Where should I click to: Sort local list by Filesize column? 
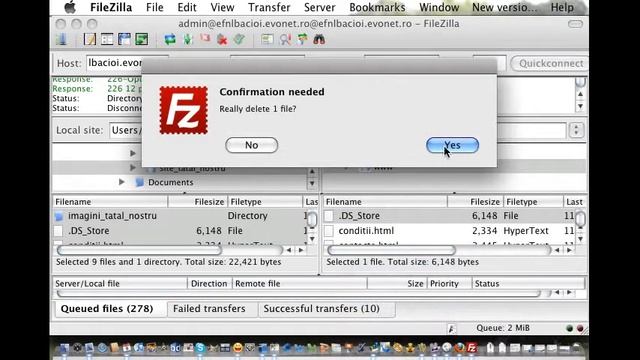click(x=198, y=202)
